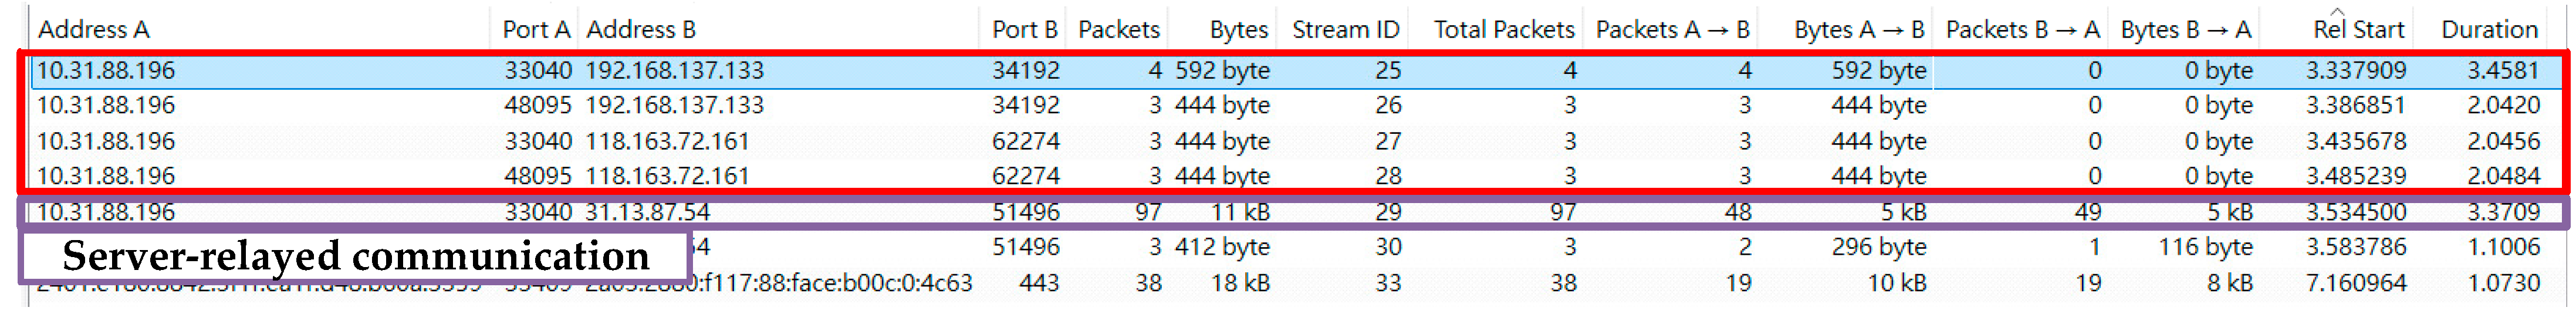Click the Port A column header
The height and width of the screenshot is (314, 2576).
(x=535, y=30)
